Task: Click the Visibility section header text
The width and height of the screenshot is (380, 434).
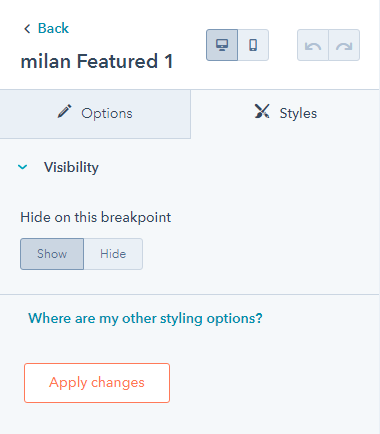Action: (x=71, y=167)
